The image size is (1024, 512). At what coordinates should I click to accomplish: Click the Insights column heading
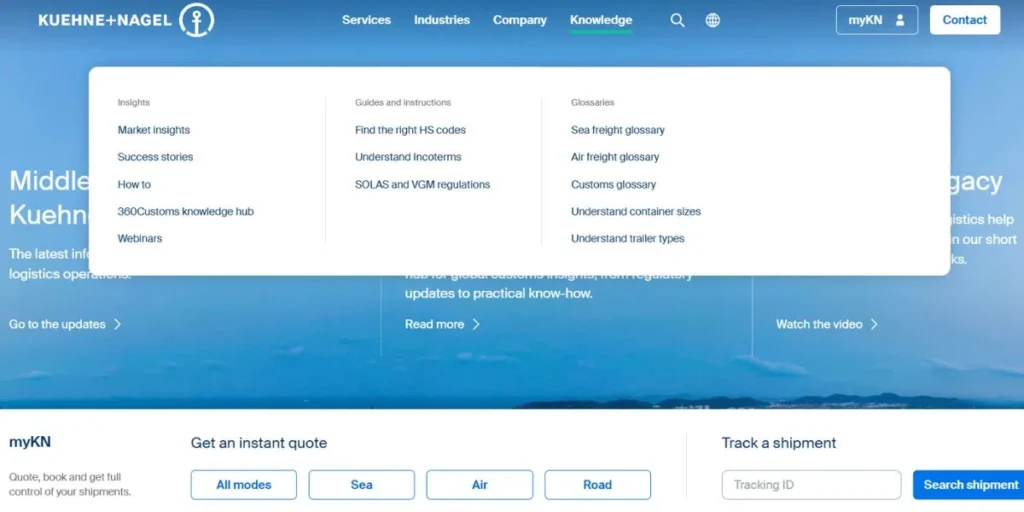click(133, 103)
